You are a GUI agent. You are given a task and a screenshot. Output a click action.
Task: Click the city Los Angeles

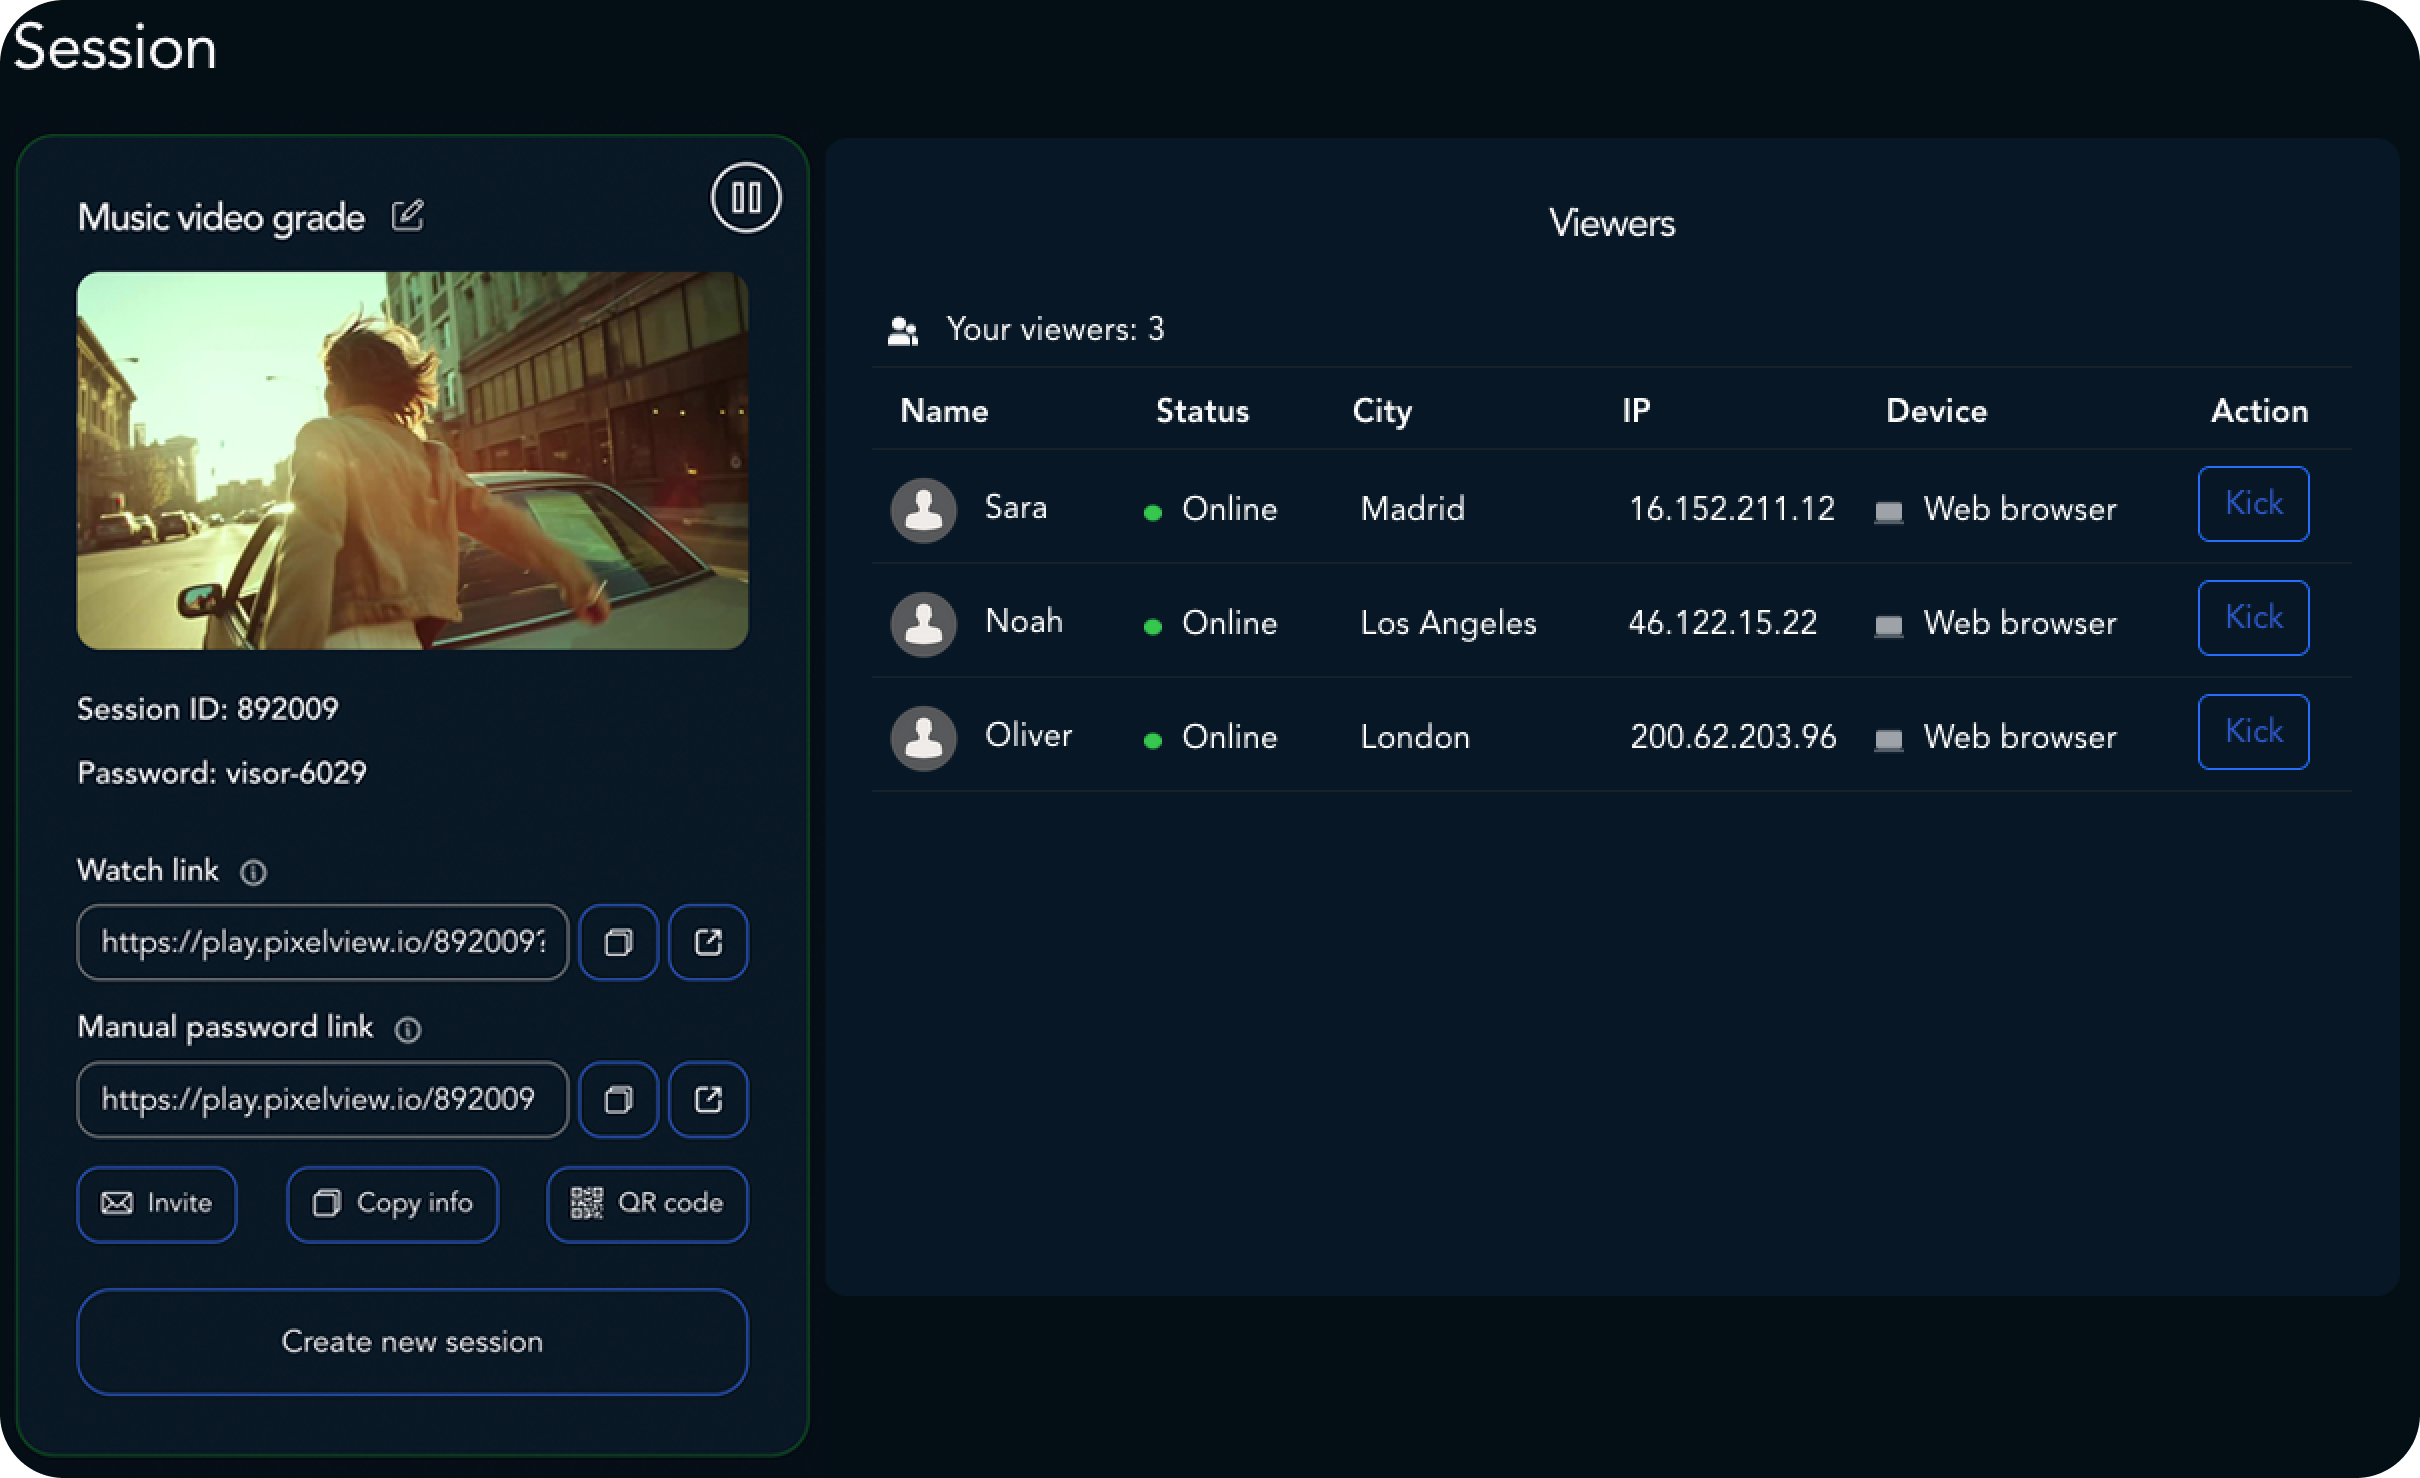coord(1448,623)
